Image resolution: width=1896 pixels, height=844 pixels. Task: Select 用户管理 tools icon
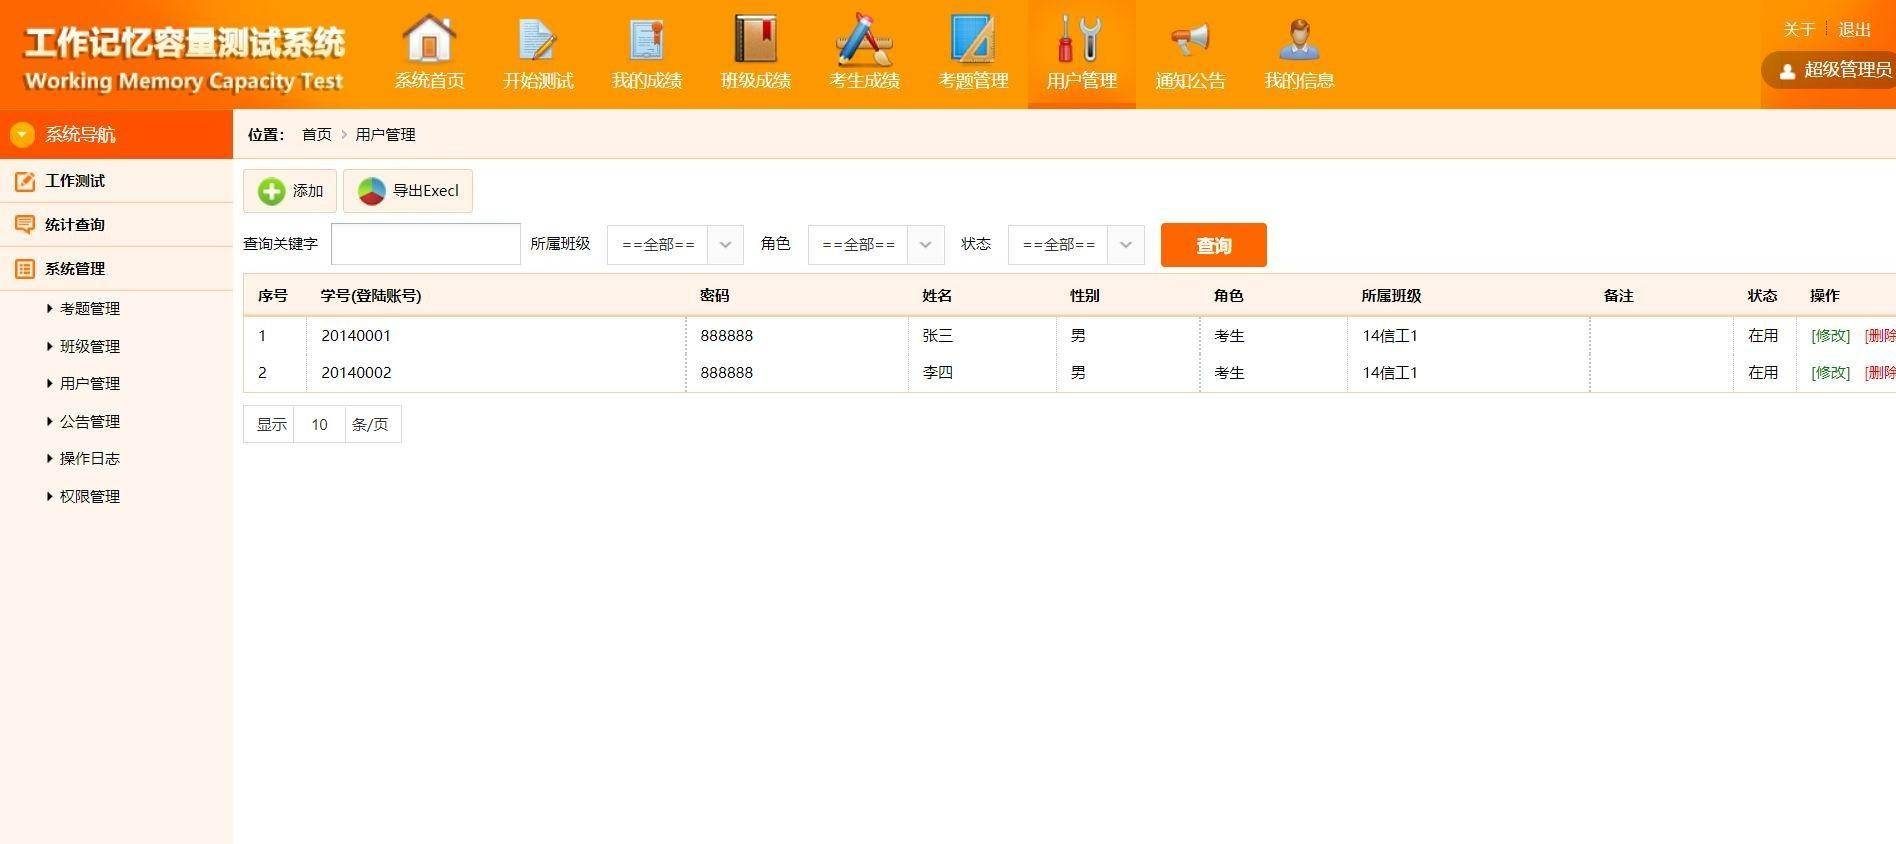1081,39
